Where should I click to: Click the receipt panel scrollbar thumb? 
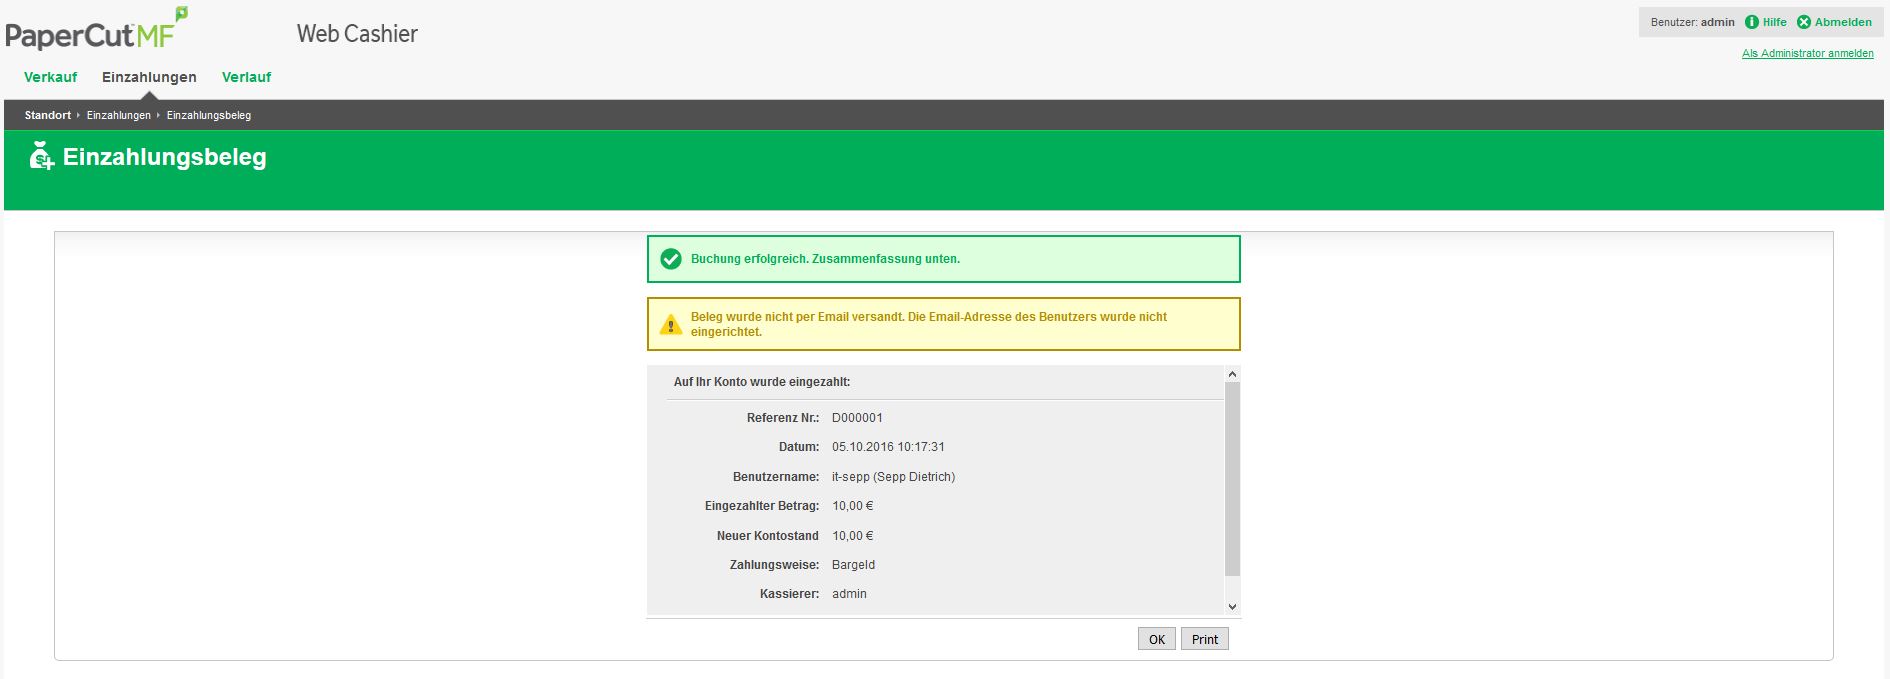tap(1232, 478)
